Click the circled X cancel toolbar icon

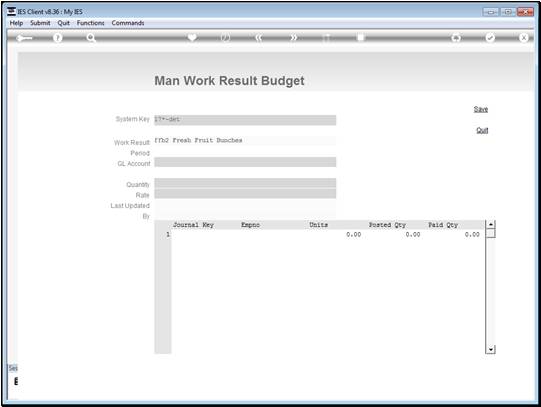pyautogui.click(x=523, y=38)
